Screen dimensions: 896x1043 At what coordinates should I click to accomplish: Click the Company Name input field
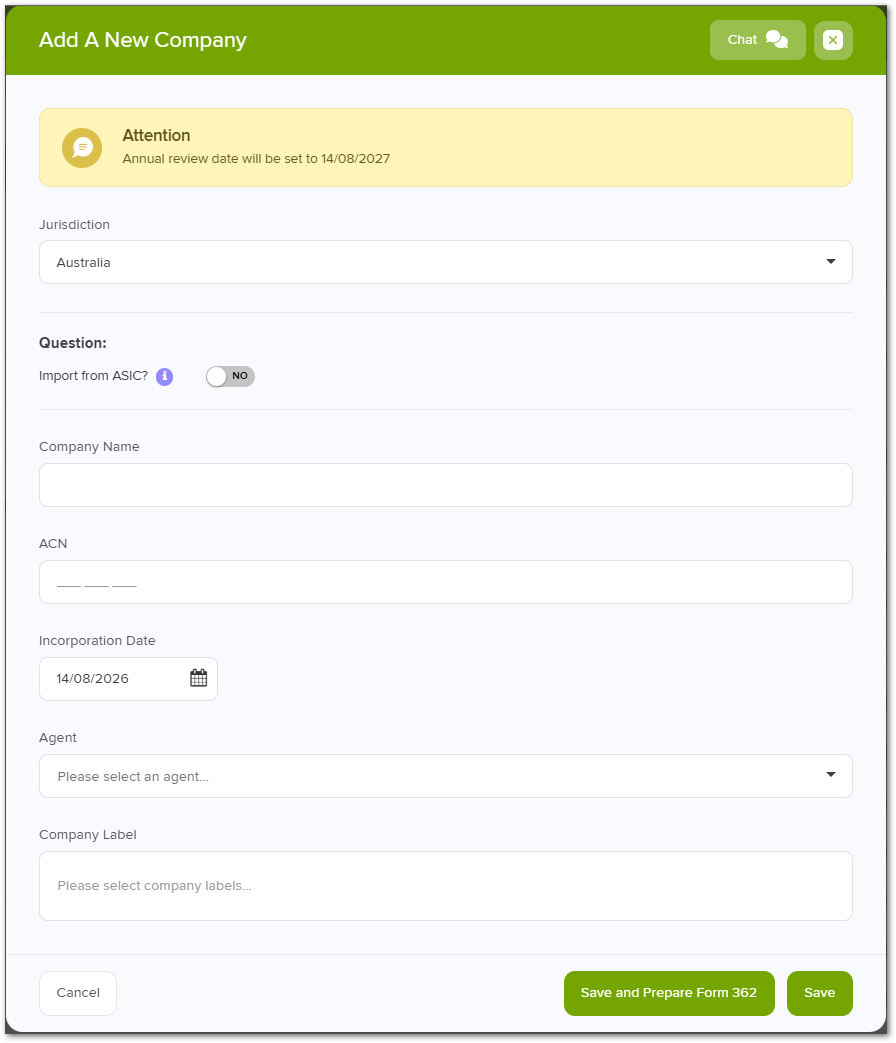[x=446, y=485]
